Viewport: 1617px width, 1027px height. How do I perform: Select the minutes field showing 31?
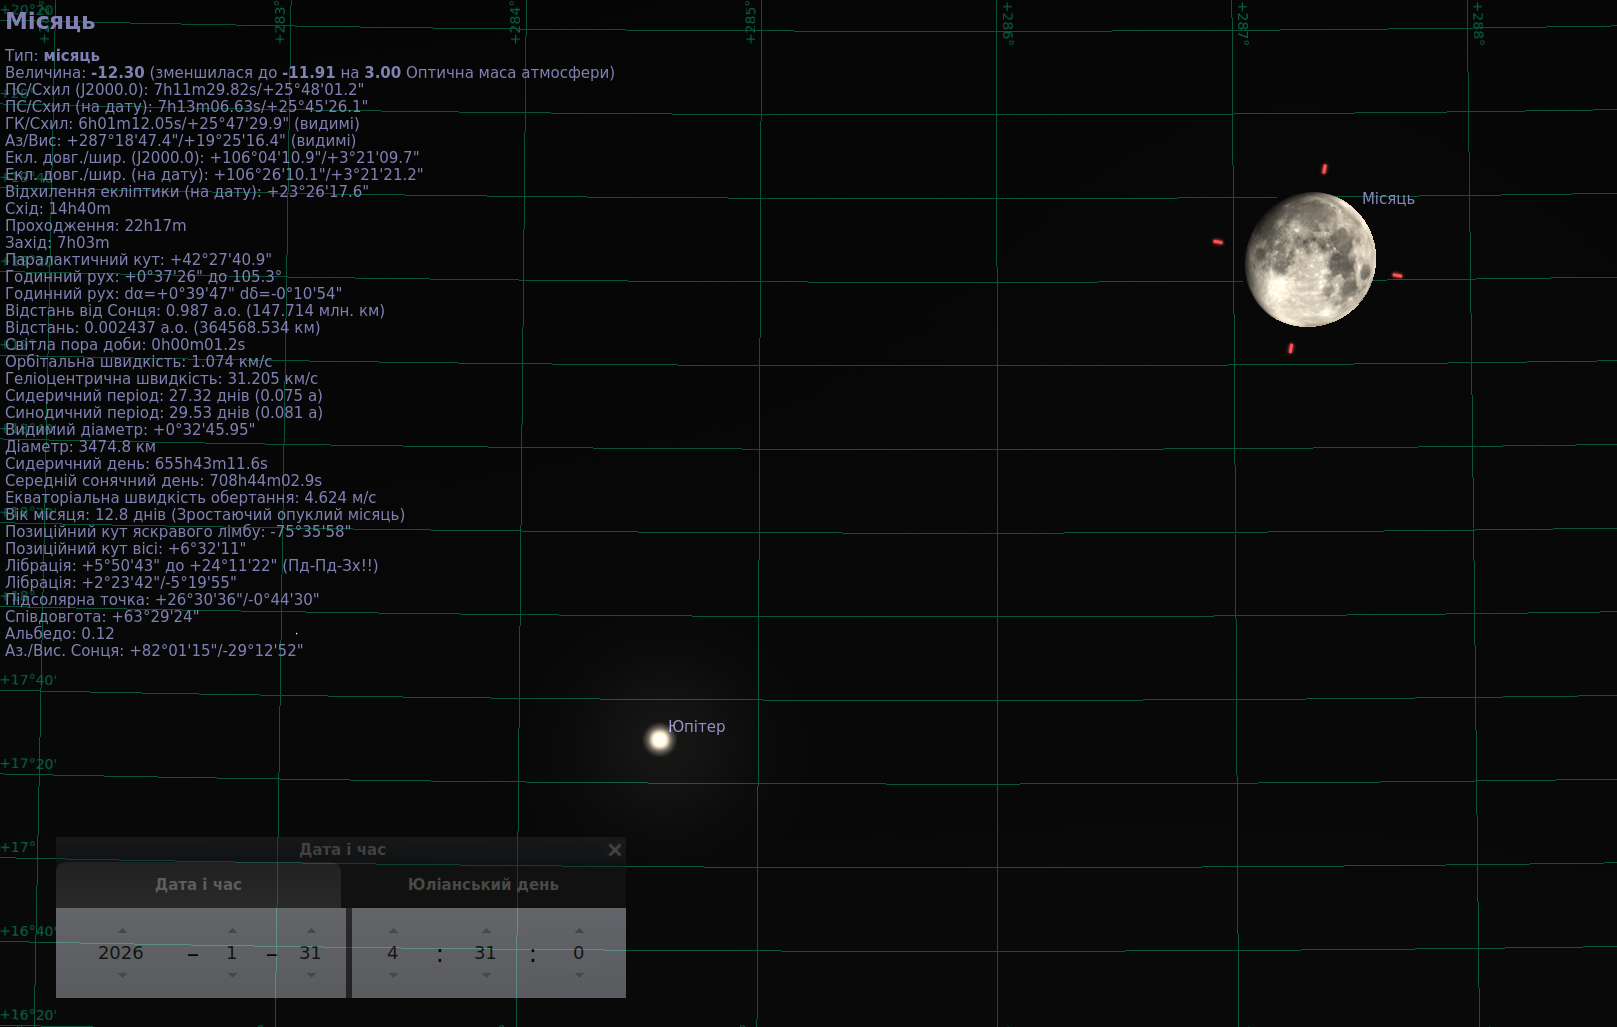tap(486, 953)
